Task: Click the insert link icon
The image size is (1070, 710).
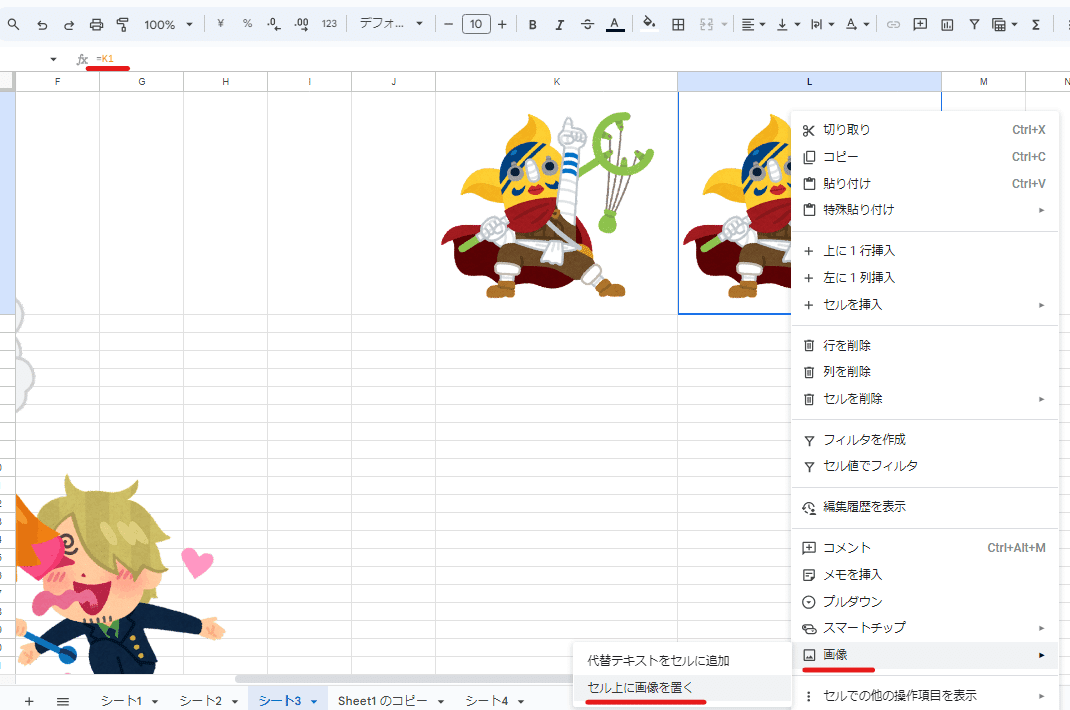Action: (x=893, y=25)
